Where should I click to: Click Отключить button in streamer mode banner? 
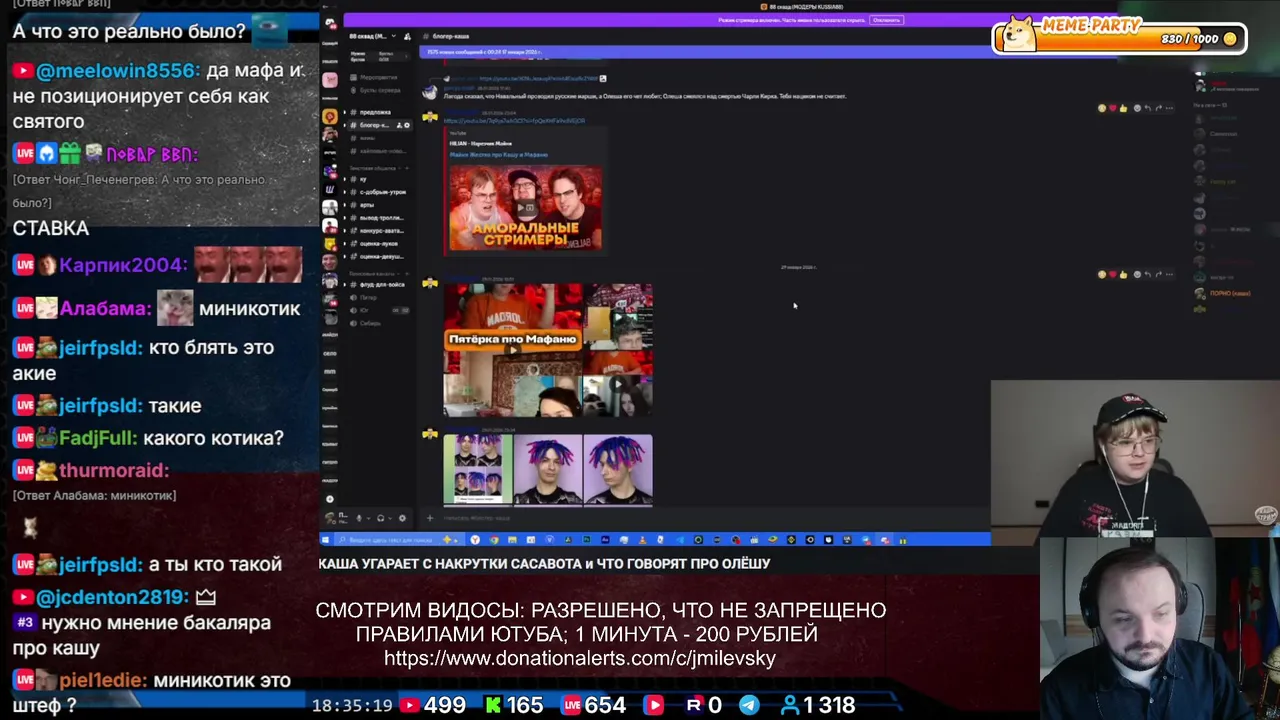point(885,19)
